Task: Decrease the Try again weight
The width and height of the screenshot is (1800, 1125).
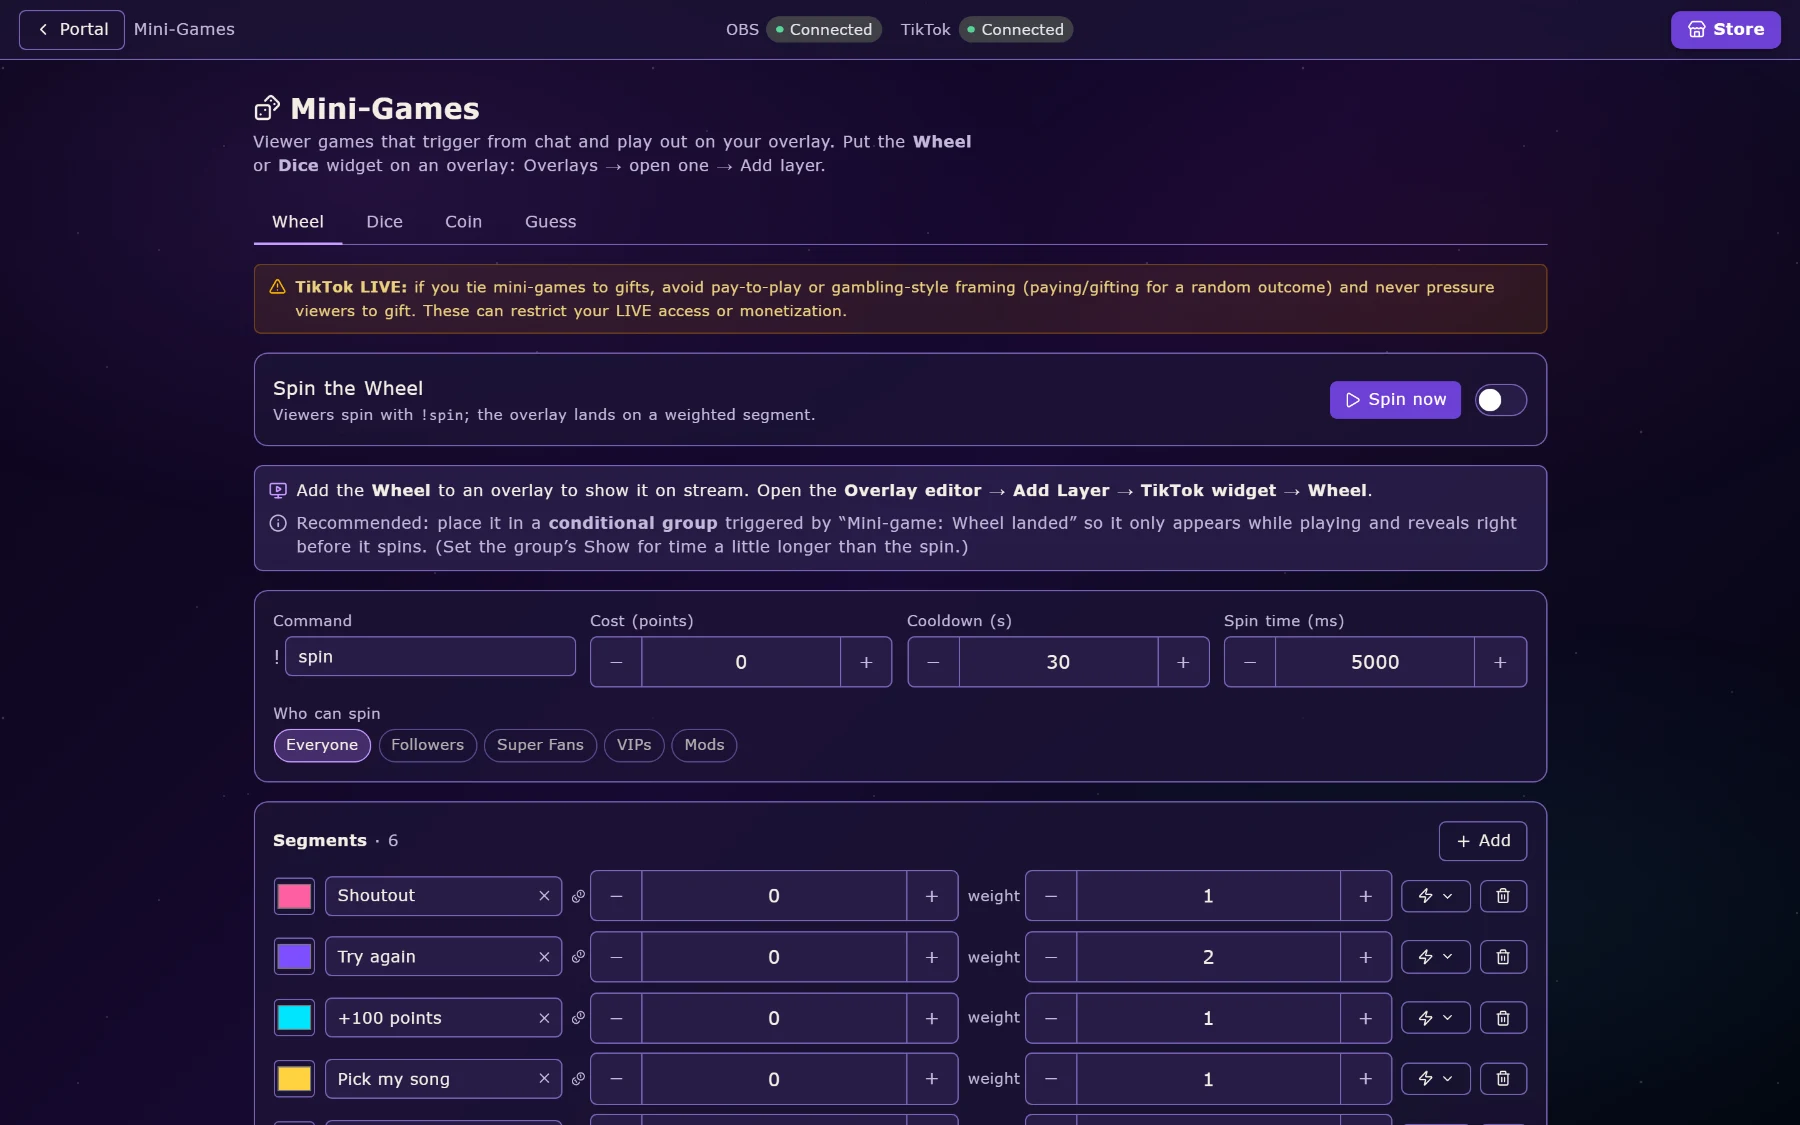Action: (1051, 957)
